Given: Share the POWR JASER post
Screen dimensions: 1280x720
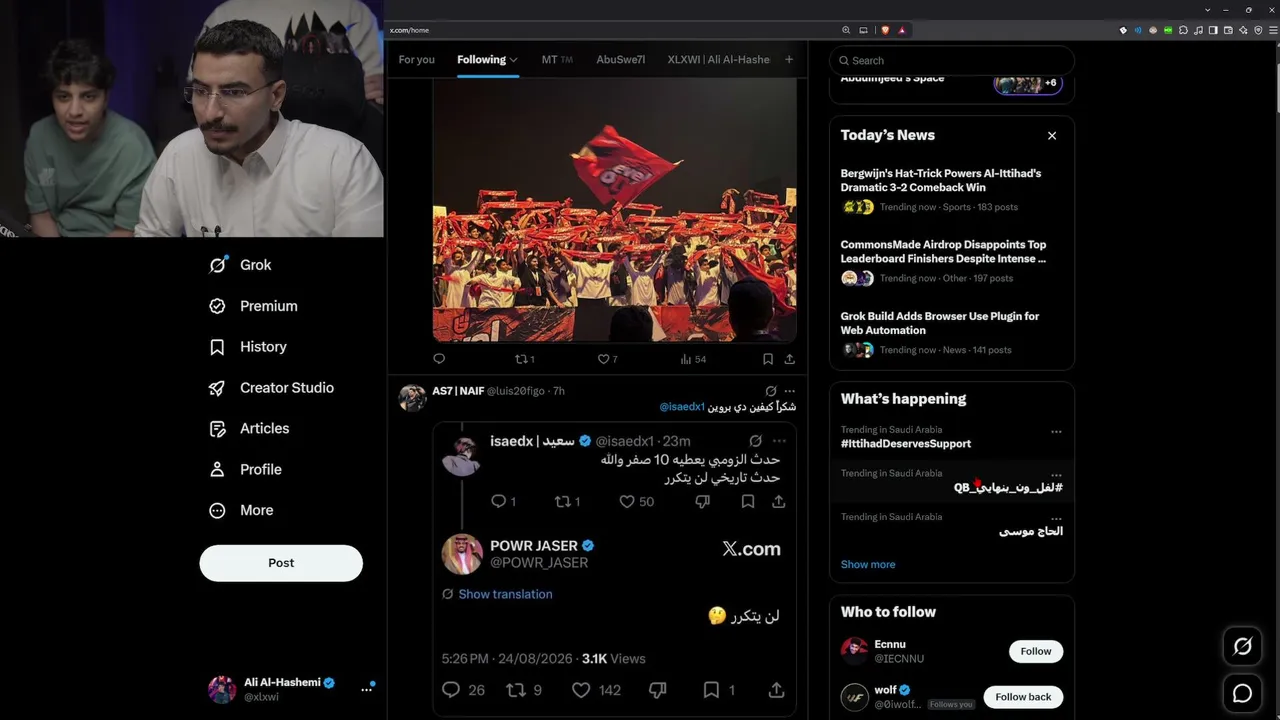Looking at the screenshot, I should [776, 690].
